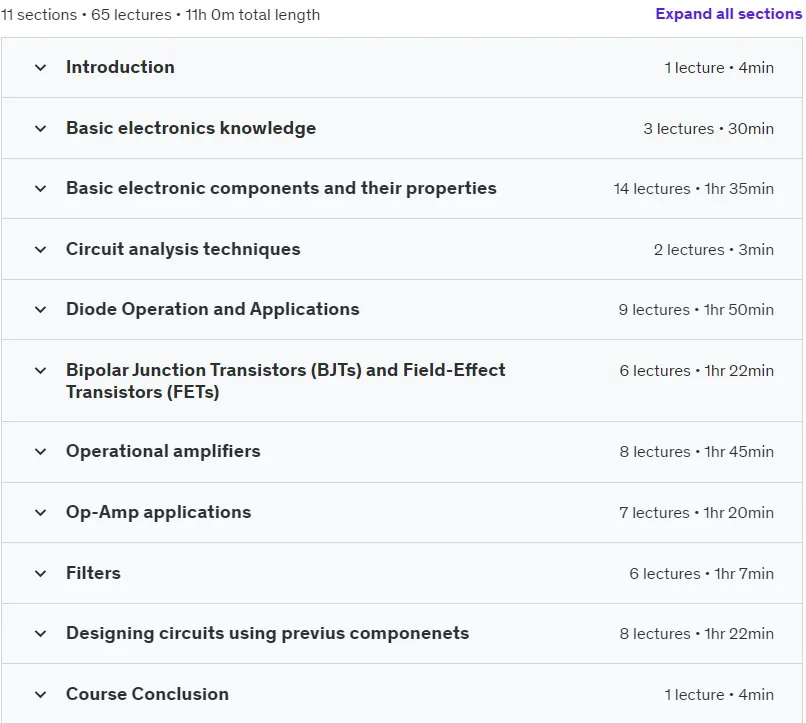The image size is (806, 723).
Task: Click '8 lectures • 1hr 22min' on Designing circuits
Action: (697, 634)
